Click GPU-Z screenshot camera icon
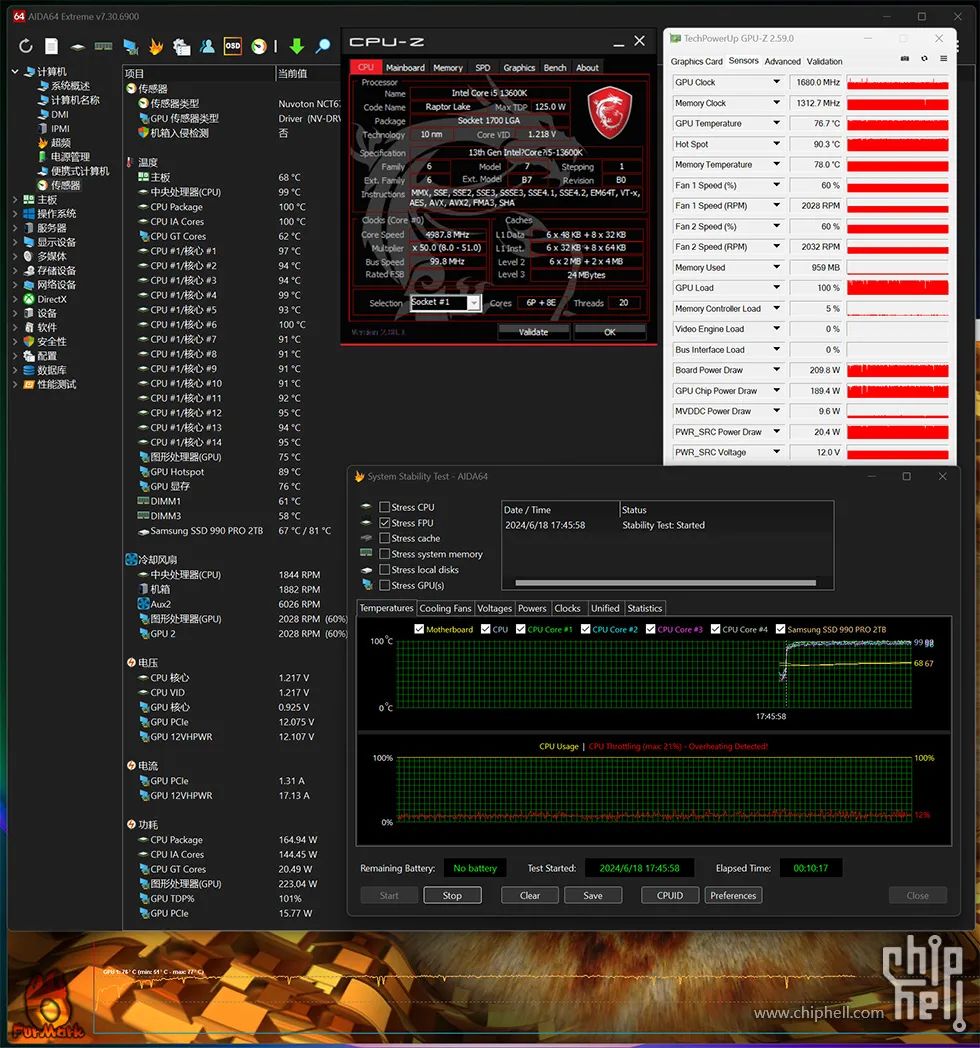The width and height of the screenshot is (980, 1048). 904,59
